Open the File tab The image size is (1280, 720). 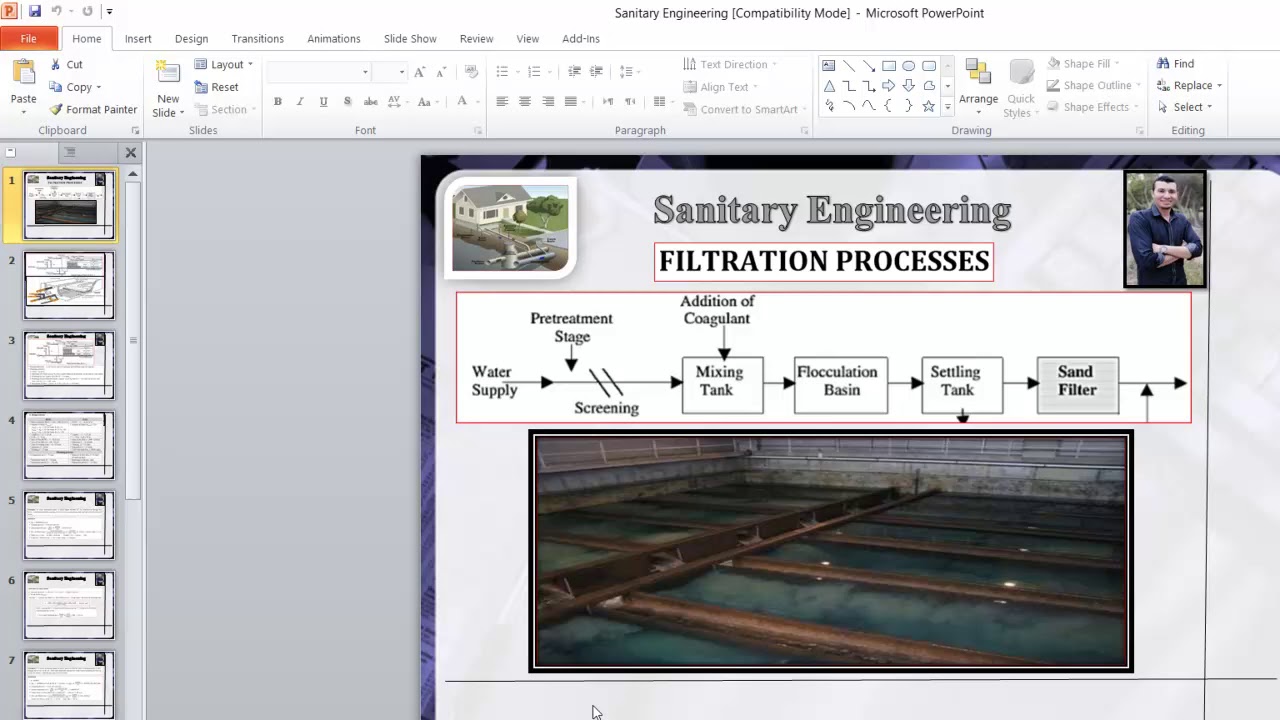click(29, 38)
